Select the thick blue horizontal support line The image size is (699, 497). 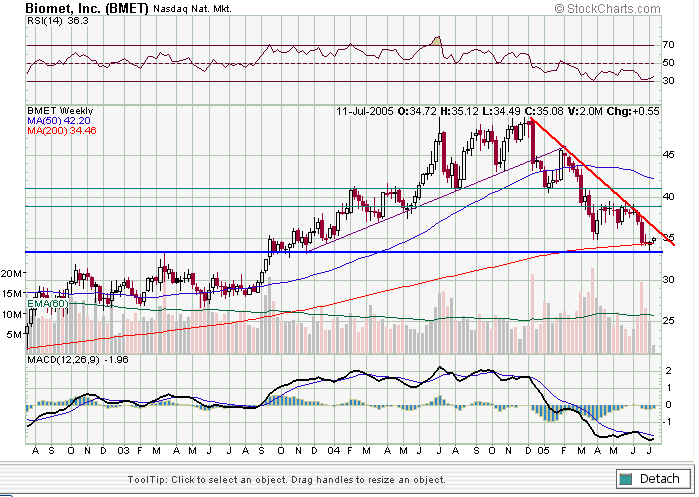coord(344,252)
